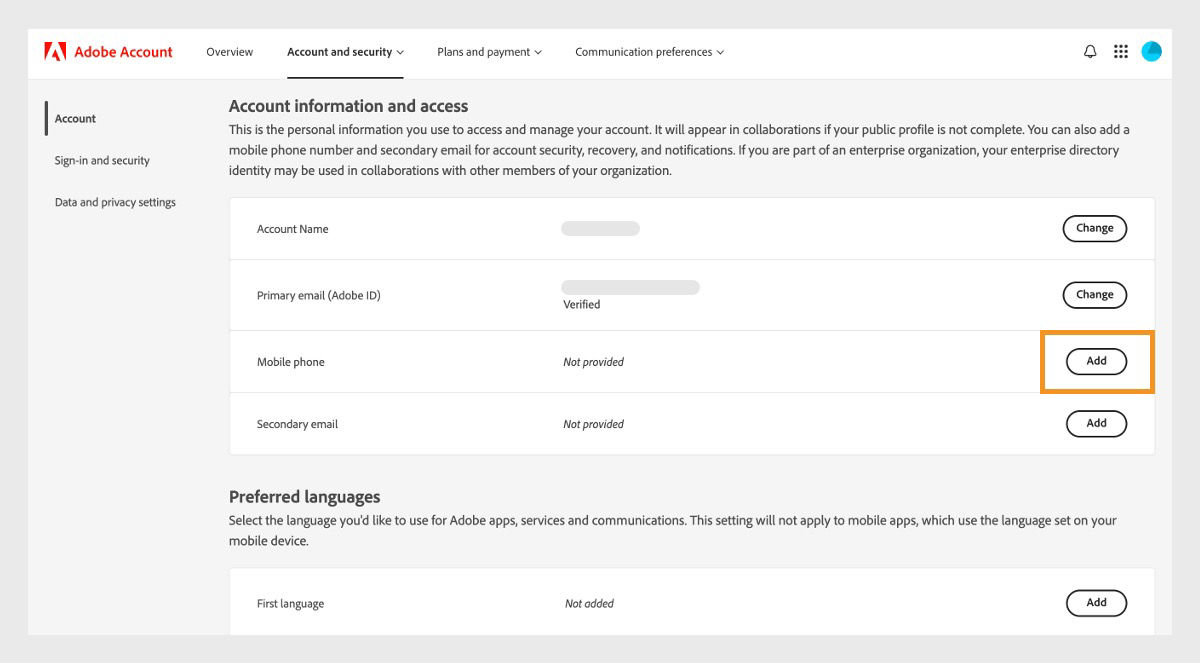Expand the Account and security menu

(x=345, y=52)
